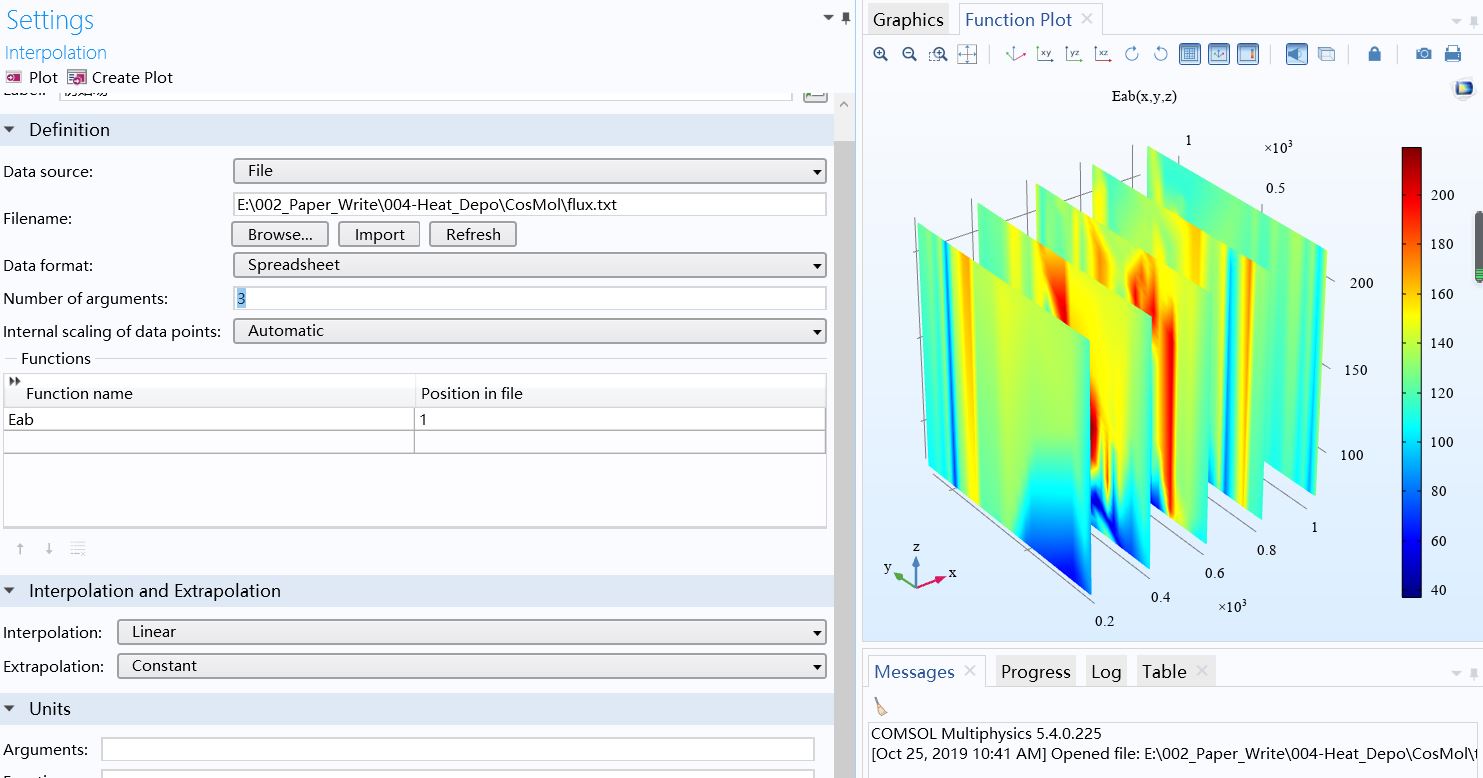Open the Log tab

click(1106, 672)
